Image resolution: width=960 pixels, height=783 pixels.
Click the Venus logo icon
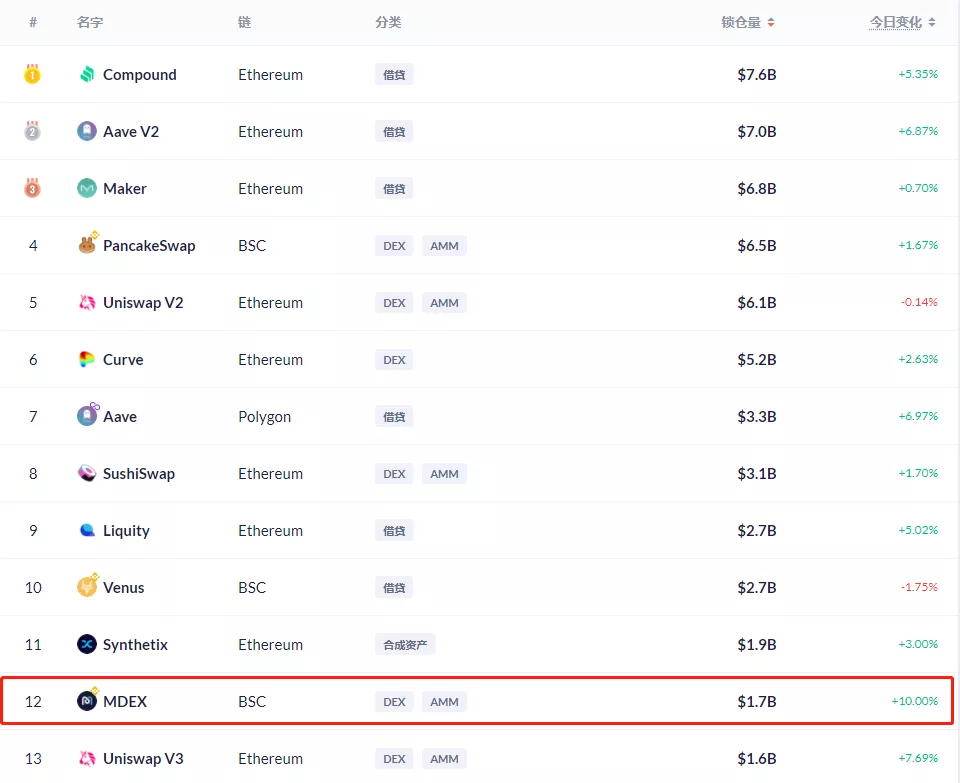pos(87,587)
